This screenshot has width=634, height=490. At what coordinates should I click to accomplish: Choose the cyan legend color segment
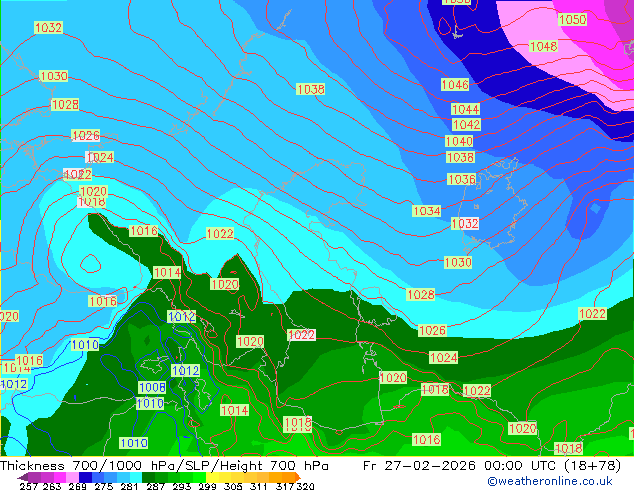[x=135, y=477]
